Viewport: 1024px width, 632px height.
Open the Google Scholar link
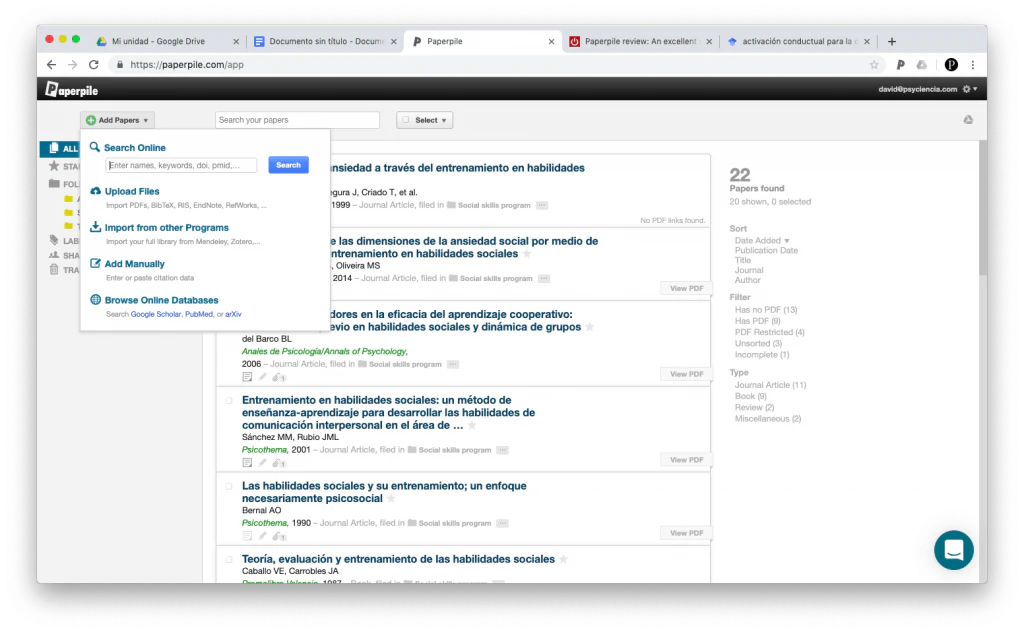(155, 314)
